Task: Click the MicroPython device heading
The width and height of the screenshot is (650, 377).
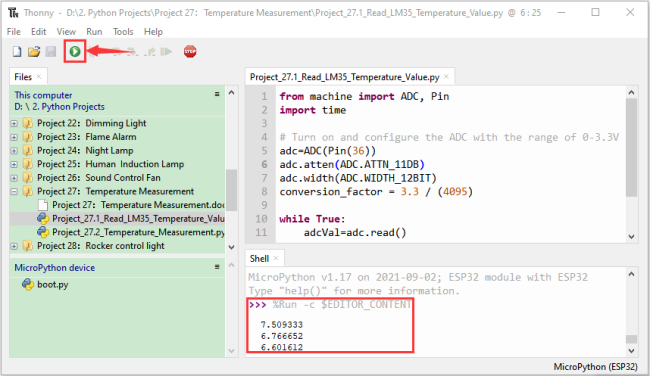Action: click(x=55, y=268)
